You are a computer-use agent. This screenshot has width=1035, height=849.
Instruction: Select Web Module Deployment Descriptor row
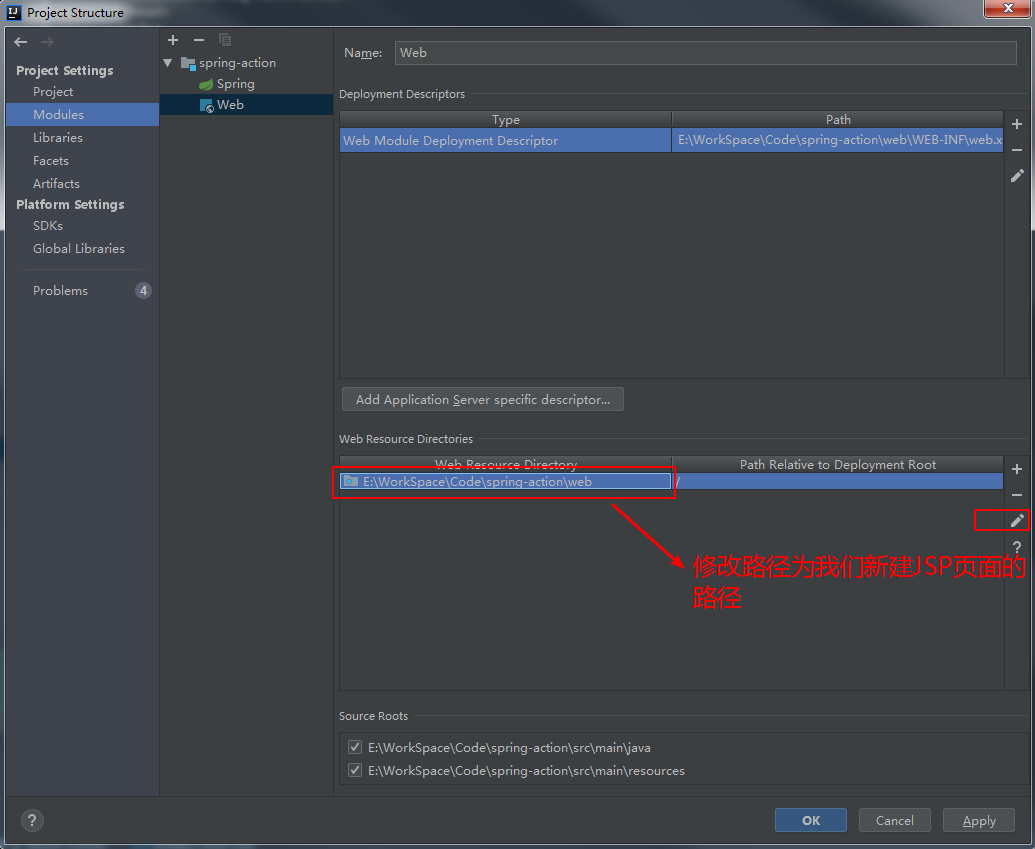pos(506,141)
